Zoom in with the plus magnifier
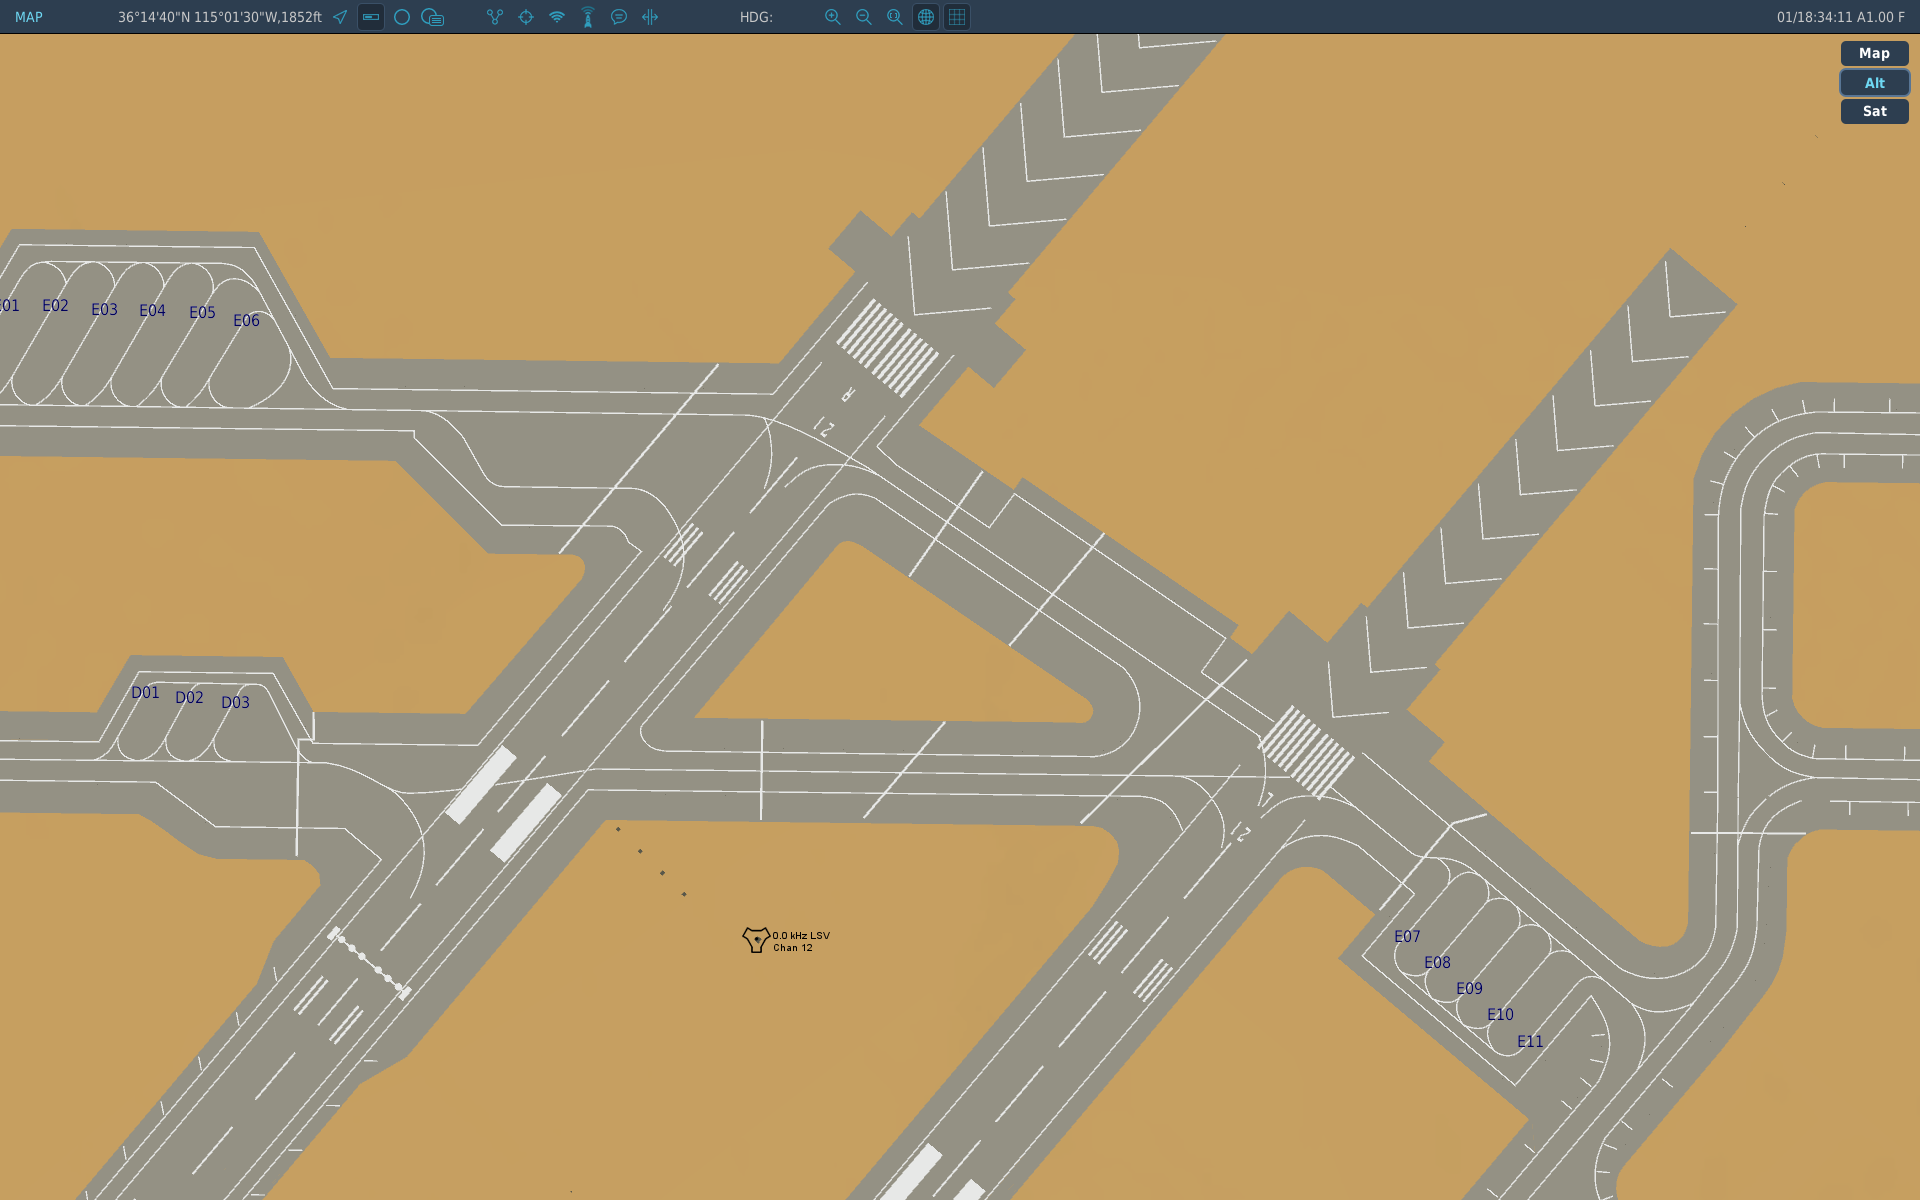 click(x=833, y=17)
